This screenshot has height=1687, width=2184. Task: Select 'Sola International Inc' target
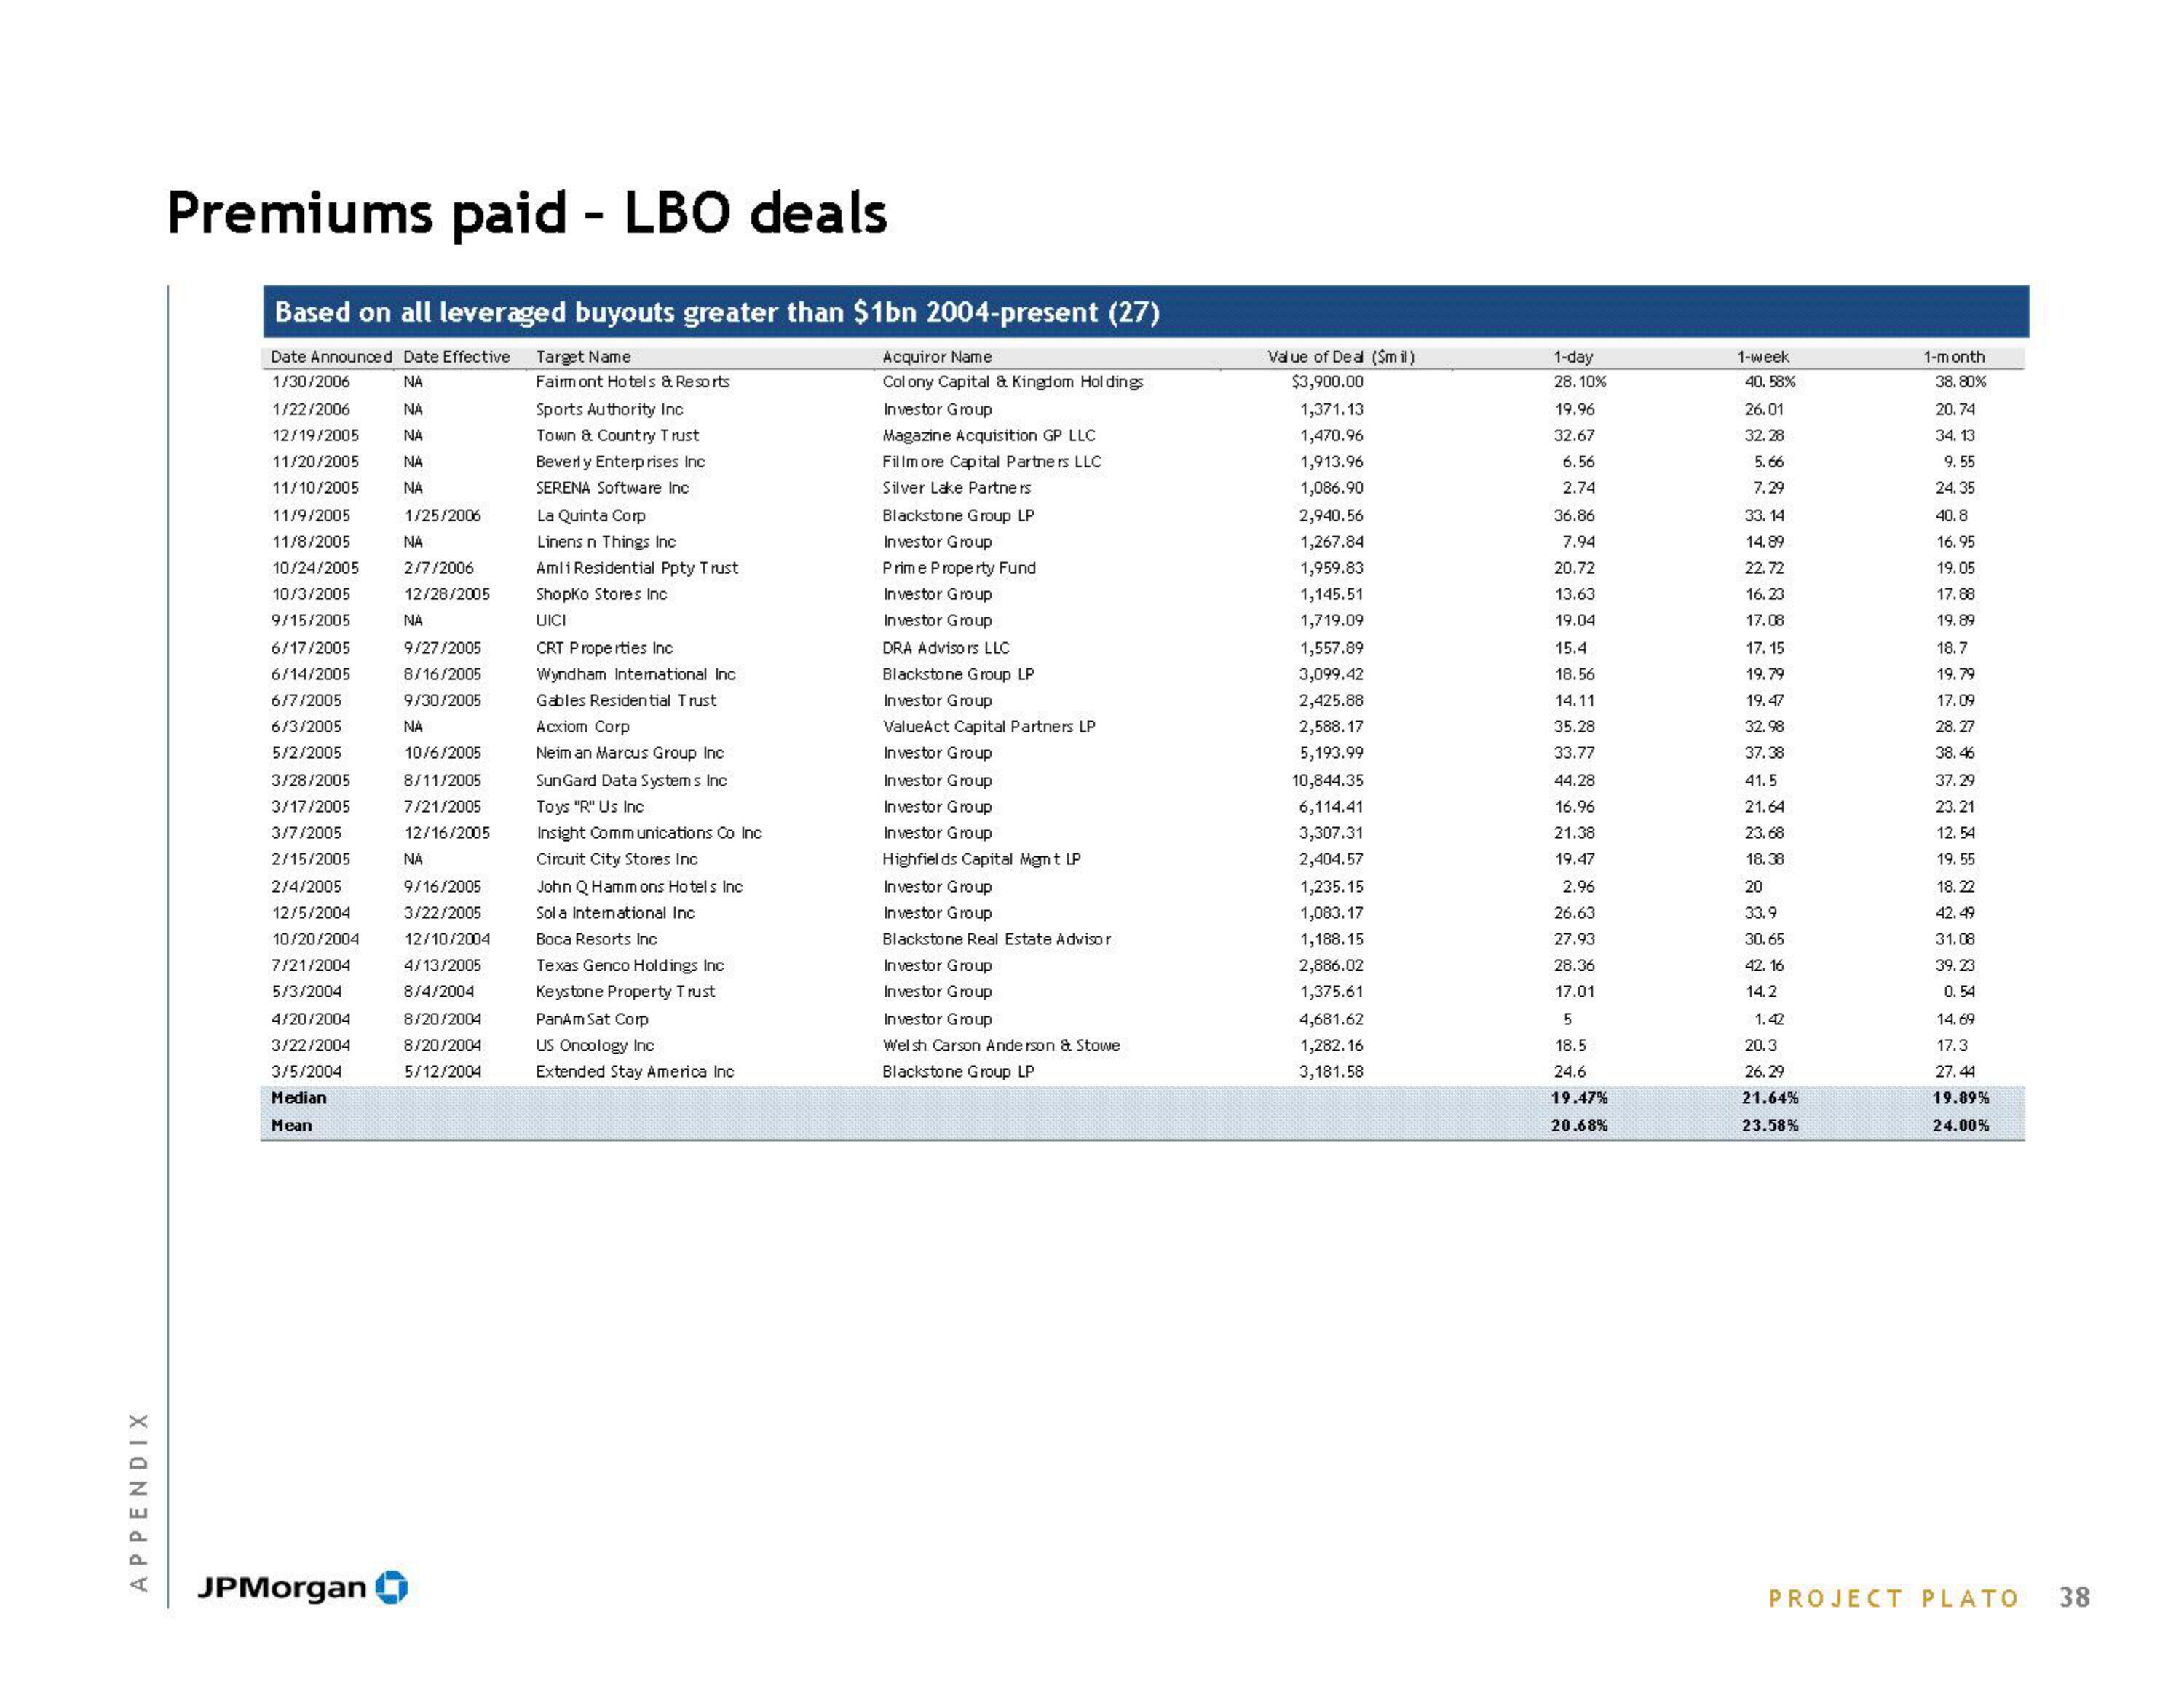615,912
